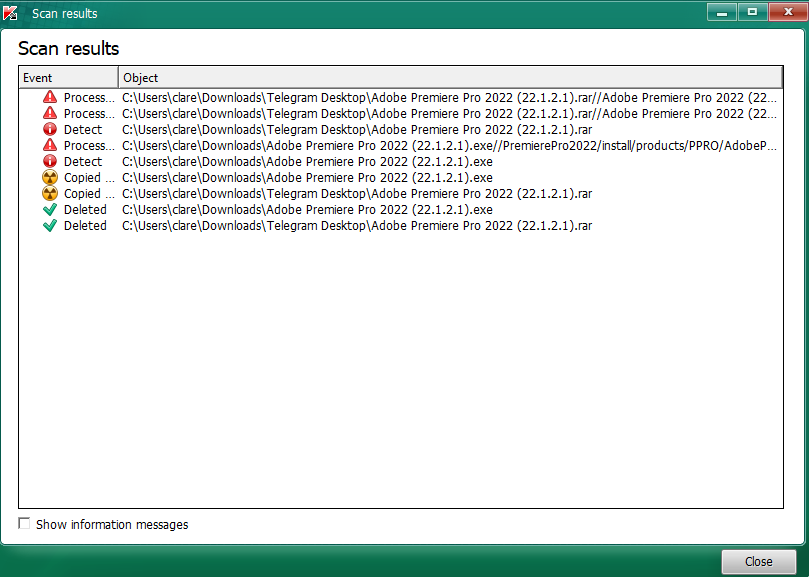Click warning triangle icon of first Process row
The height and width of the screenshot is (577, 809).
pyautogui.click(x=50, y=97)
